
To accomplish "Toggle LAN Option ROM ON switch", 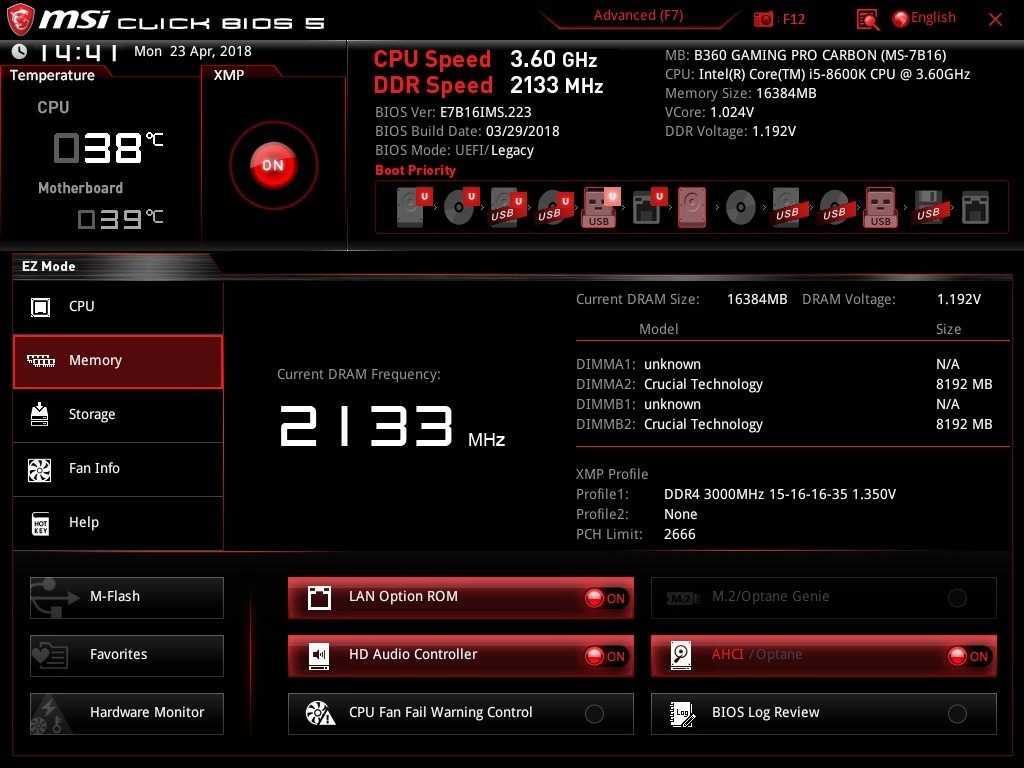I will coord(606,598).
